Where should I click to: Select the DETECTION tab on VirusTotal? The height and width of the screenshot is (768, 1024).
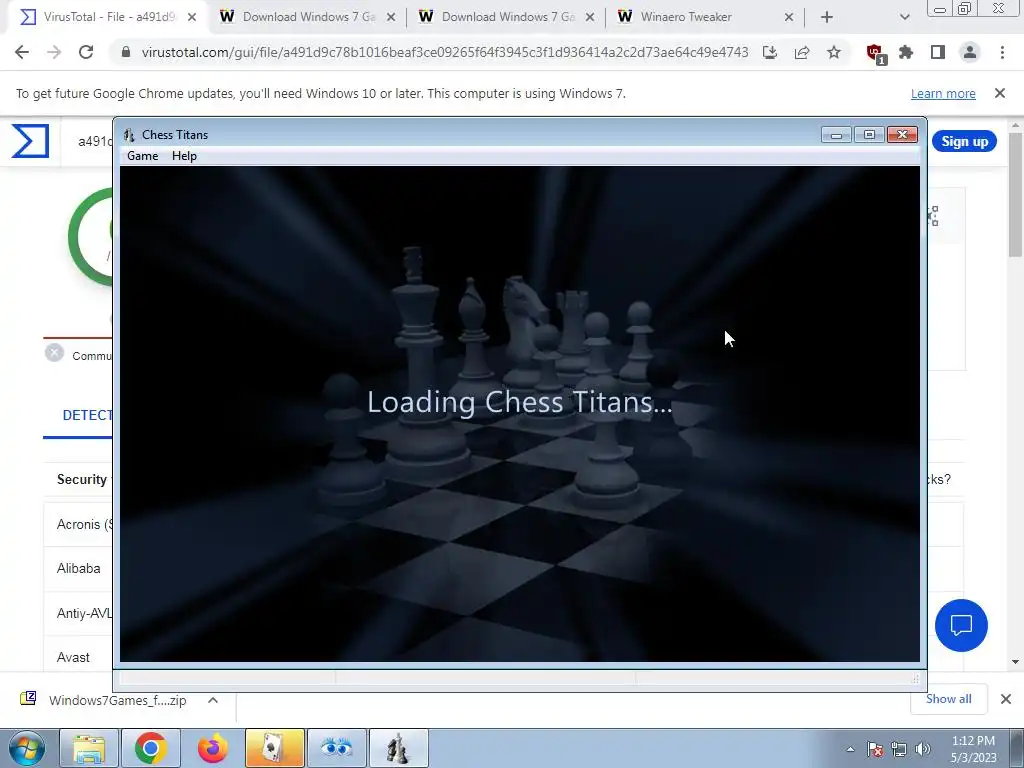coord(87,415)
